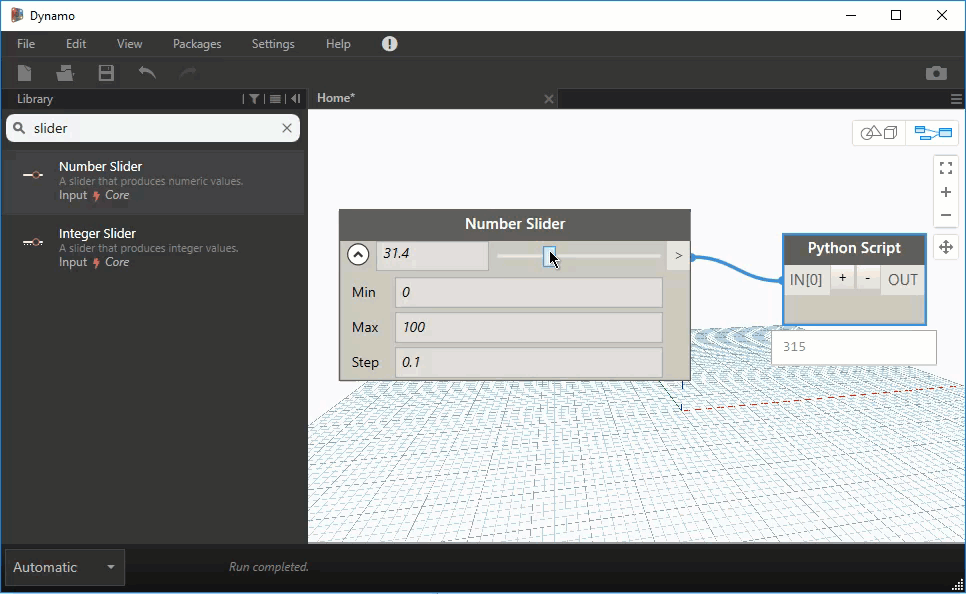Click the New file icon in toolbar
966x594 pixels.
(25, 73)
